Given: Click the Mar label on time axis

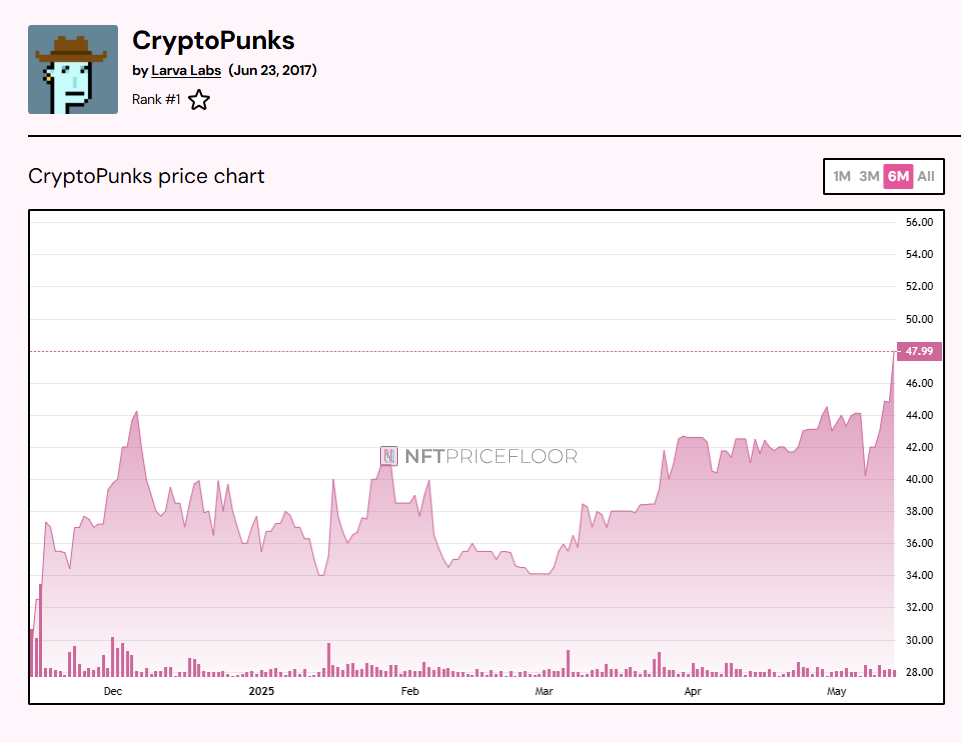Looking at the screenshot, I should [544, 691].
